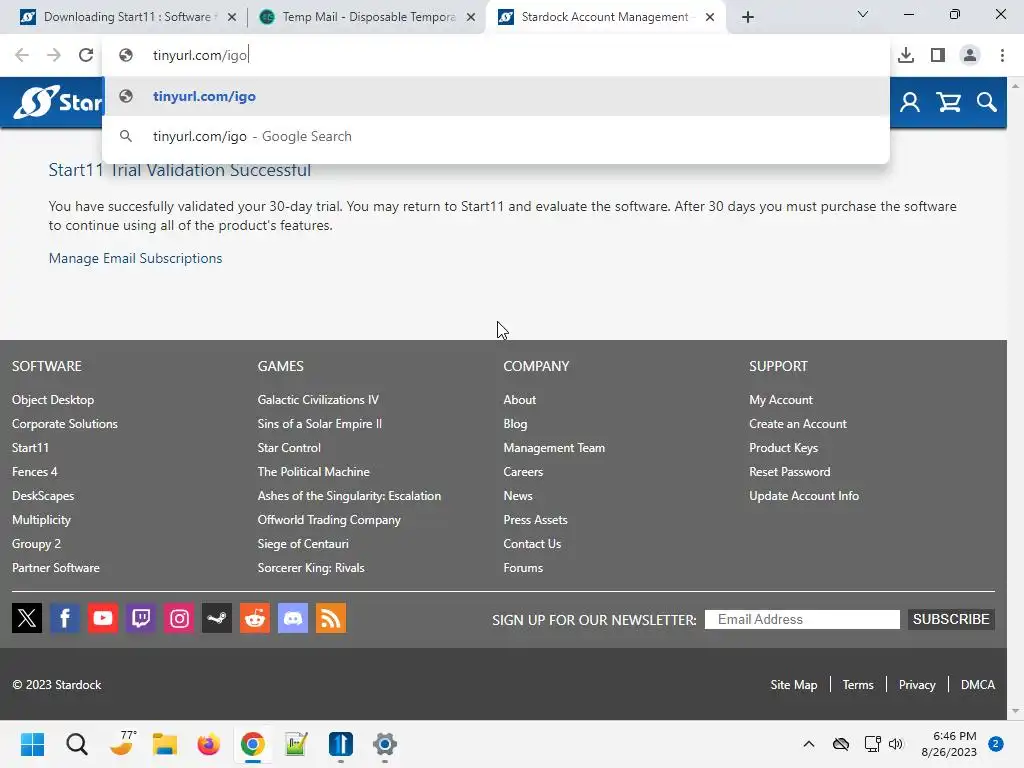
Task: Open Galactic Civilizations IV link
Action: pyautogui.click(x=318, y=400)
